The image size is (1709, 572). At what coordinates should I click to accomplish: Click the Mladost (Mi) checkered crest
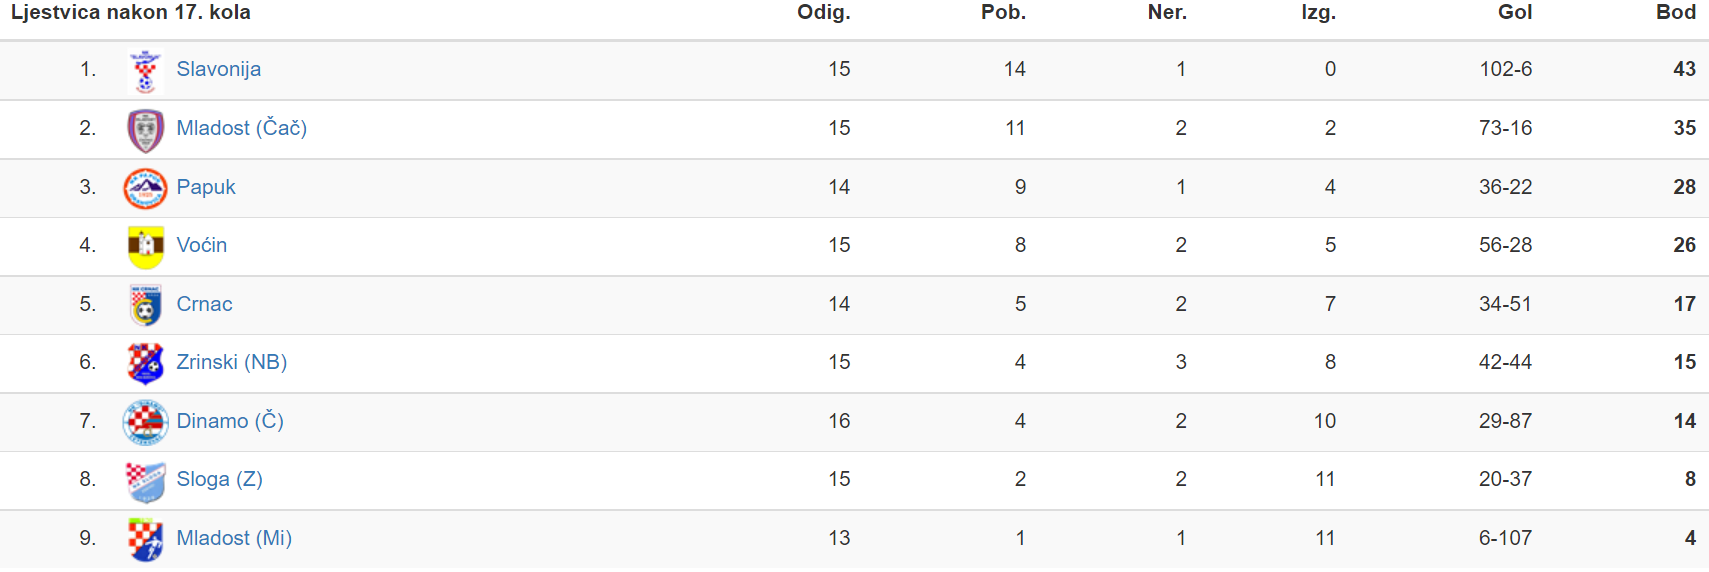pos(146,539)
